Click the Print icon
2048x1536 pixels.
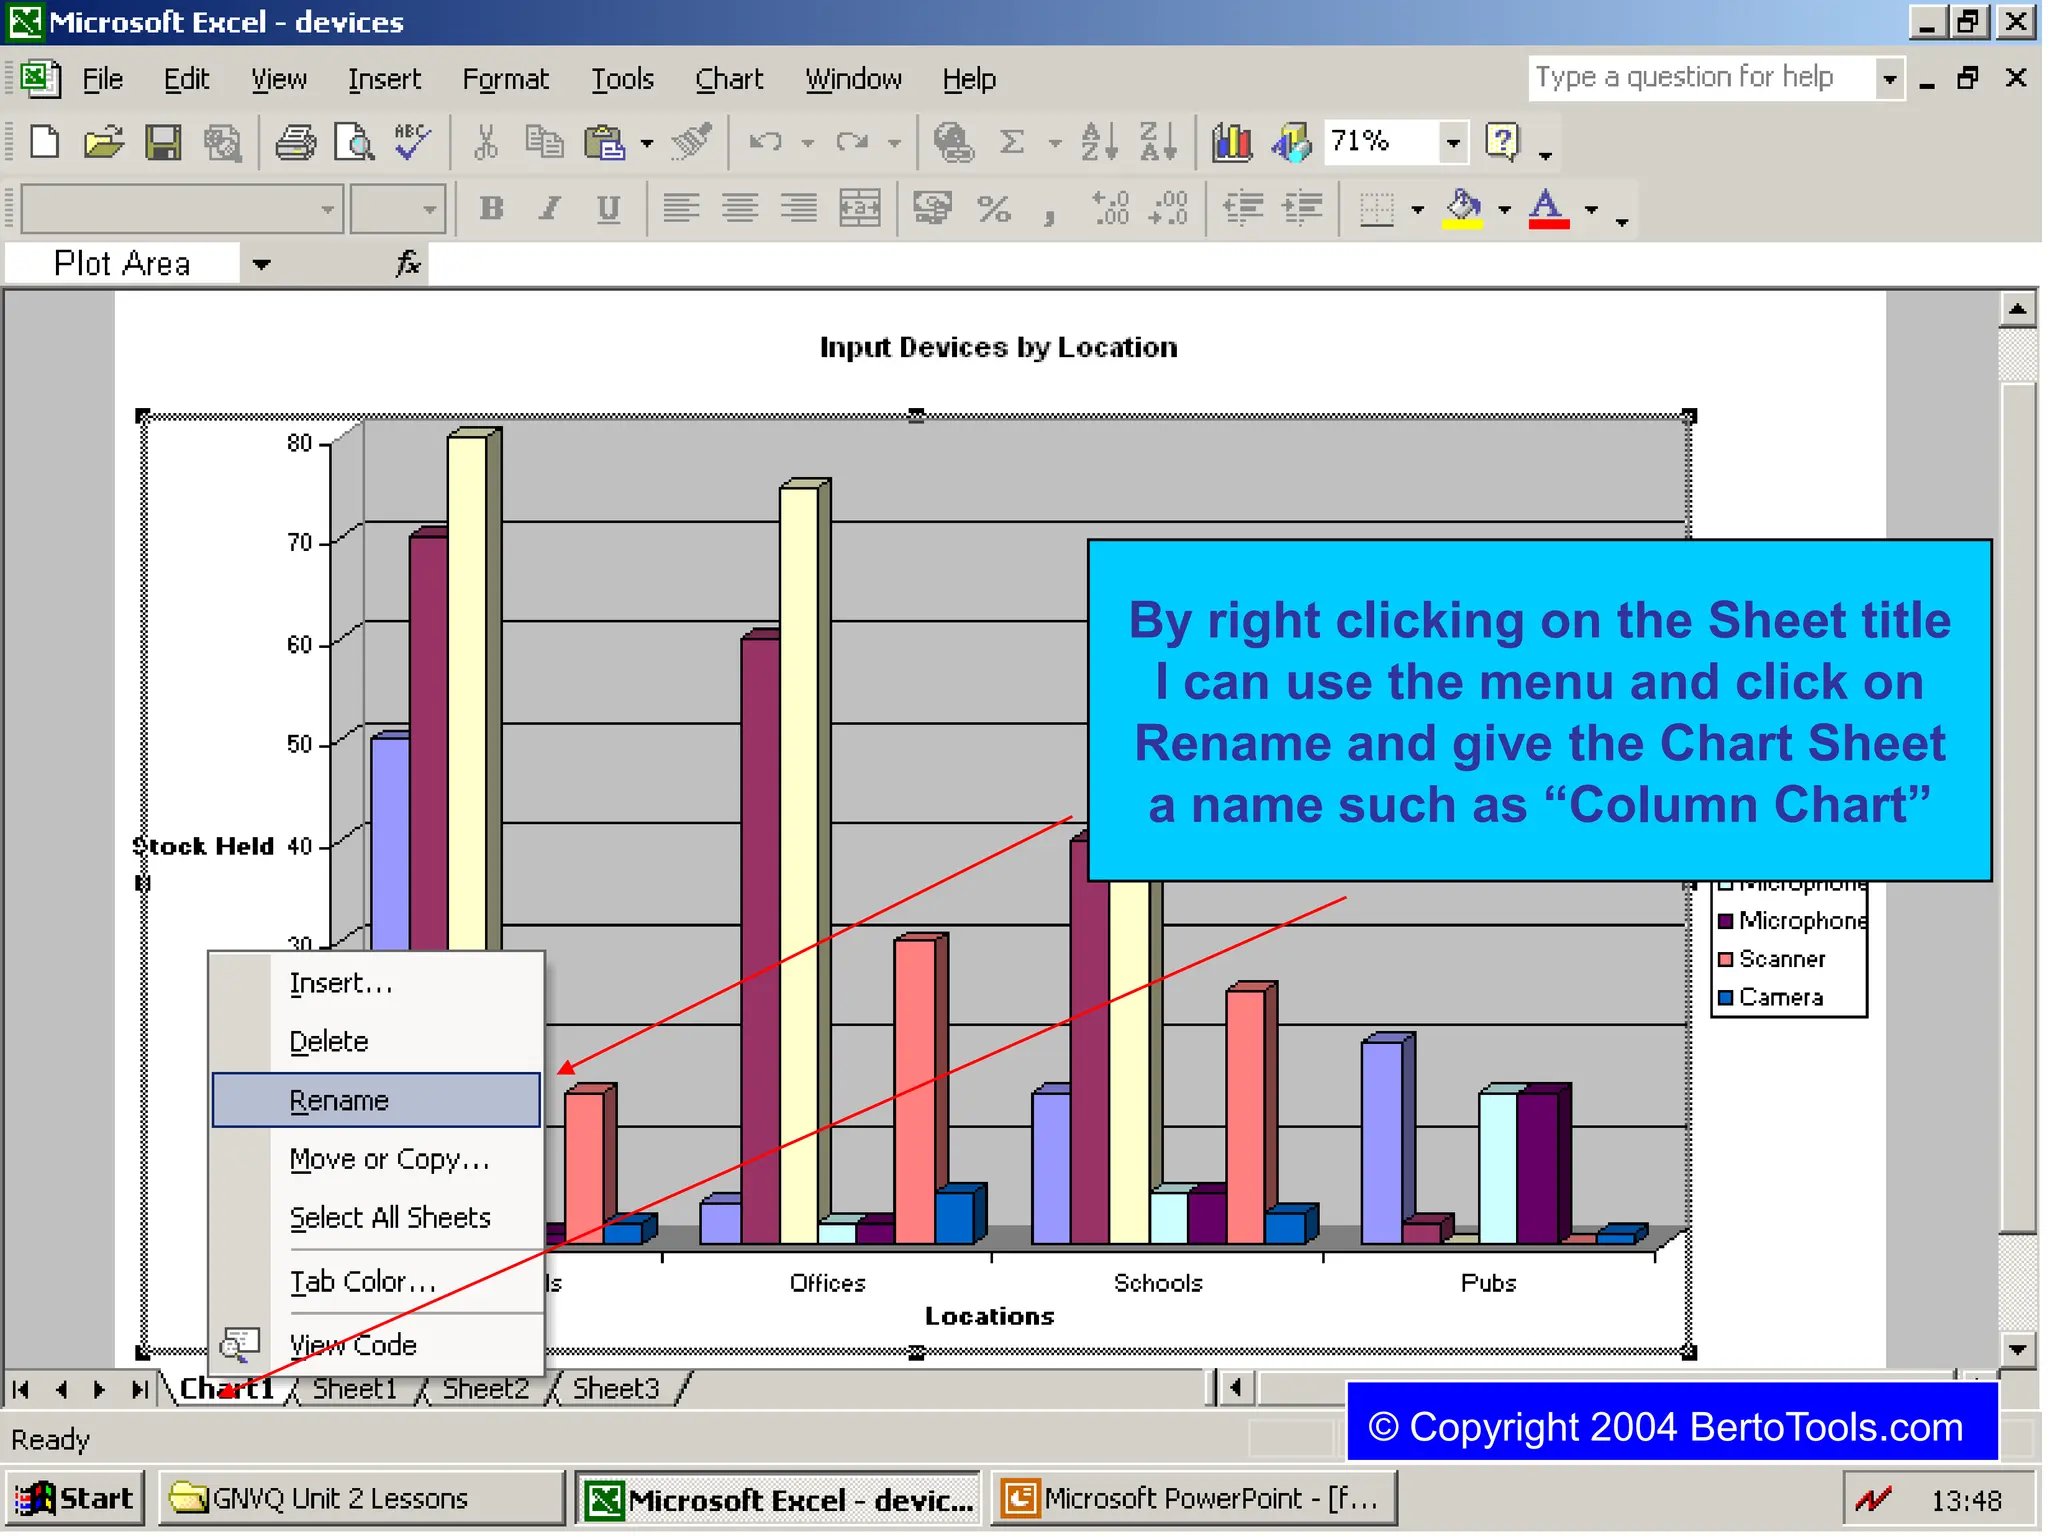click(x=295, y=143)
